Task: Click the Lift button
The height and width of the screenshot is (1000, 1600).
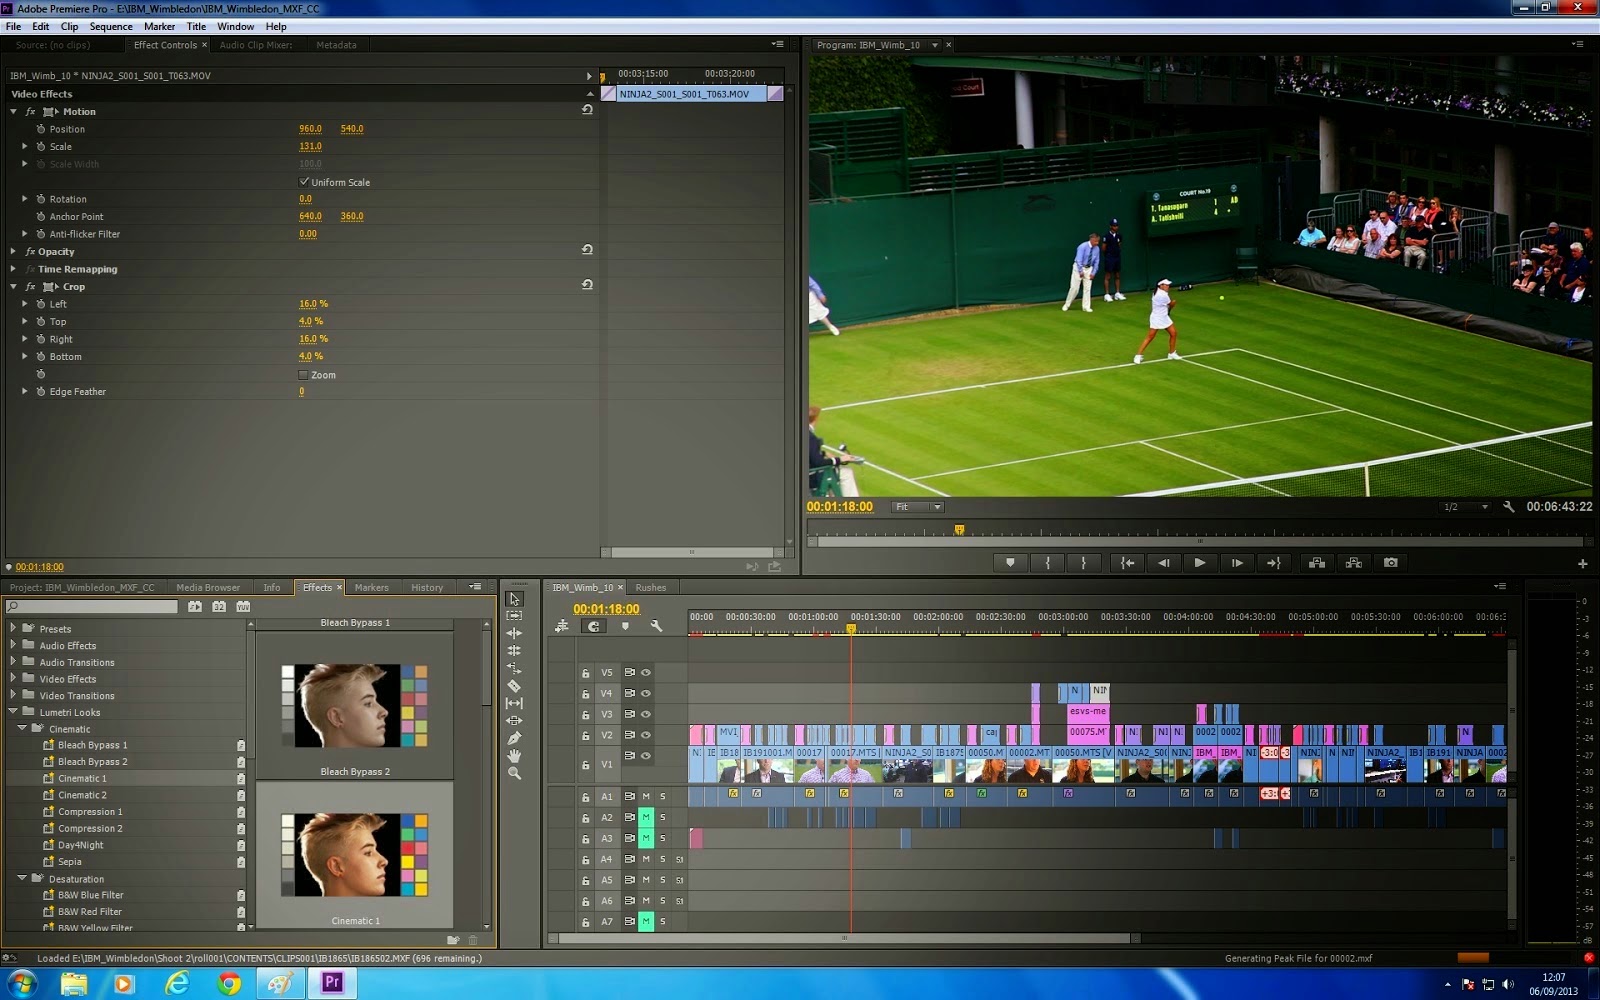Action: pos(1317,563)
